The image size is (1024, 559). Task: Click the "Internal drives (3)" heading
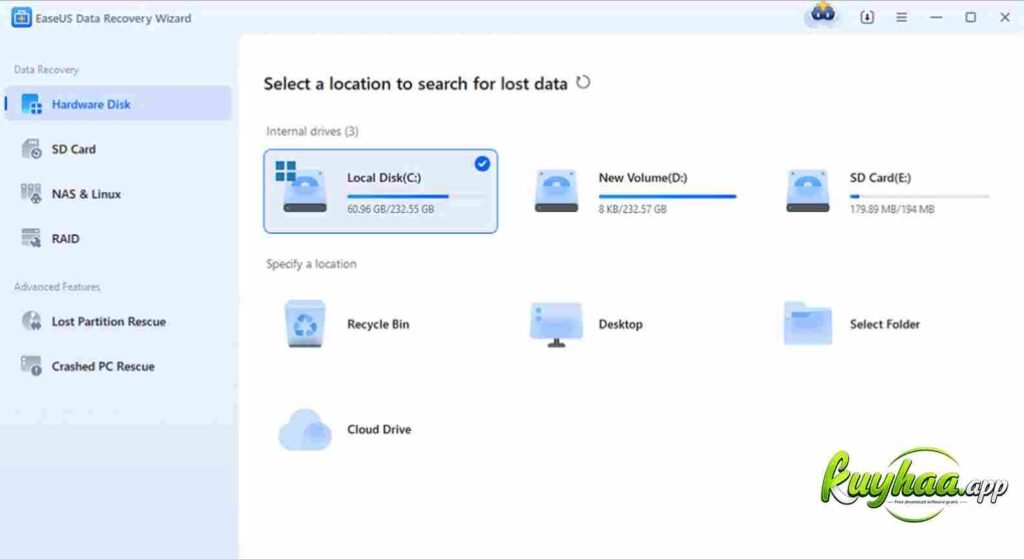[312, 131]
